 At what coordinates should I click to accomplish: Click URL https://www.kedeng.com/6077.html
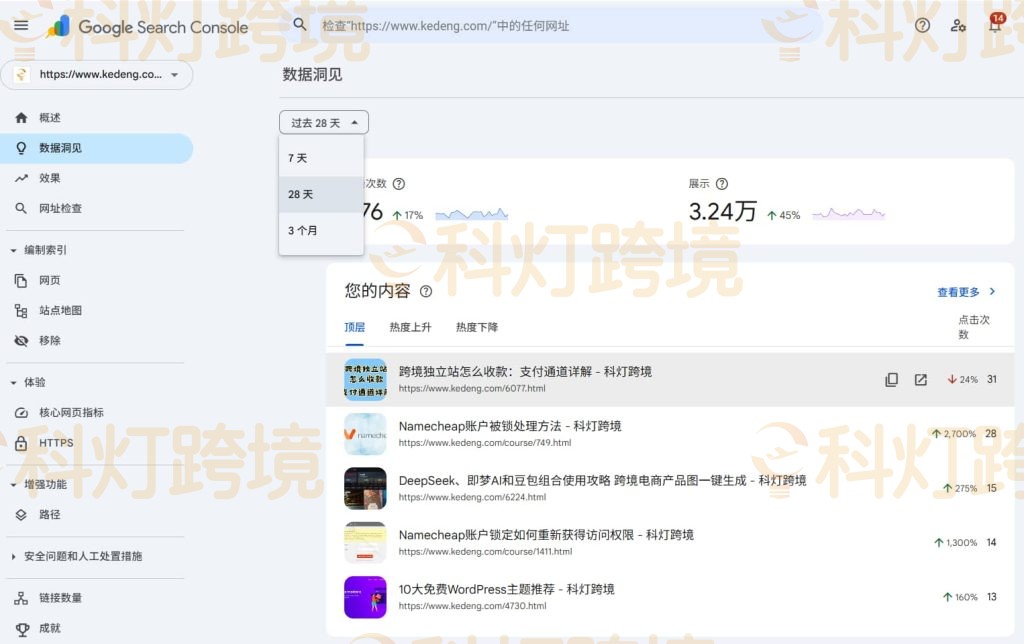pos(472,388)
